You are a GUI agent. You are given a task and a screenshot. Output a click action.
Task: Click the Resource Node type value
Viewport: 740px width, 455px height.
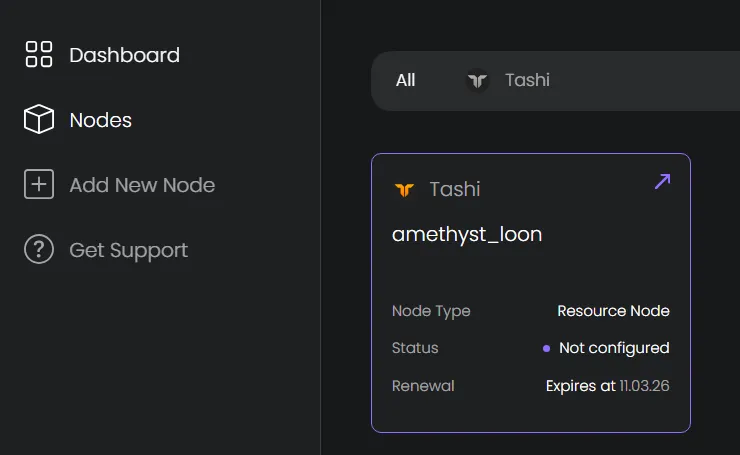(613, 311)
